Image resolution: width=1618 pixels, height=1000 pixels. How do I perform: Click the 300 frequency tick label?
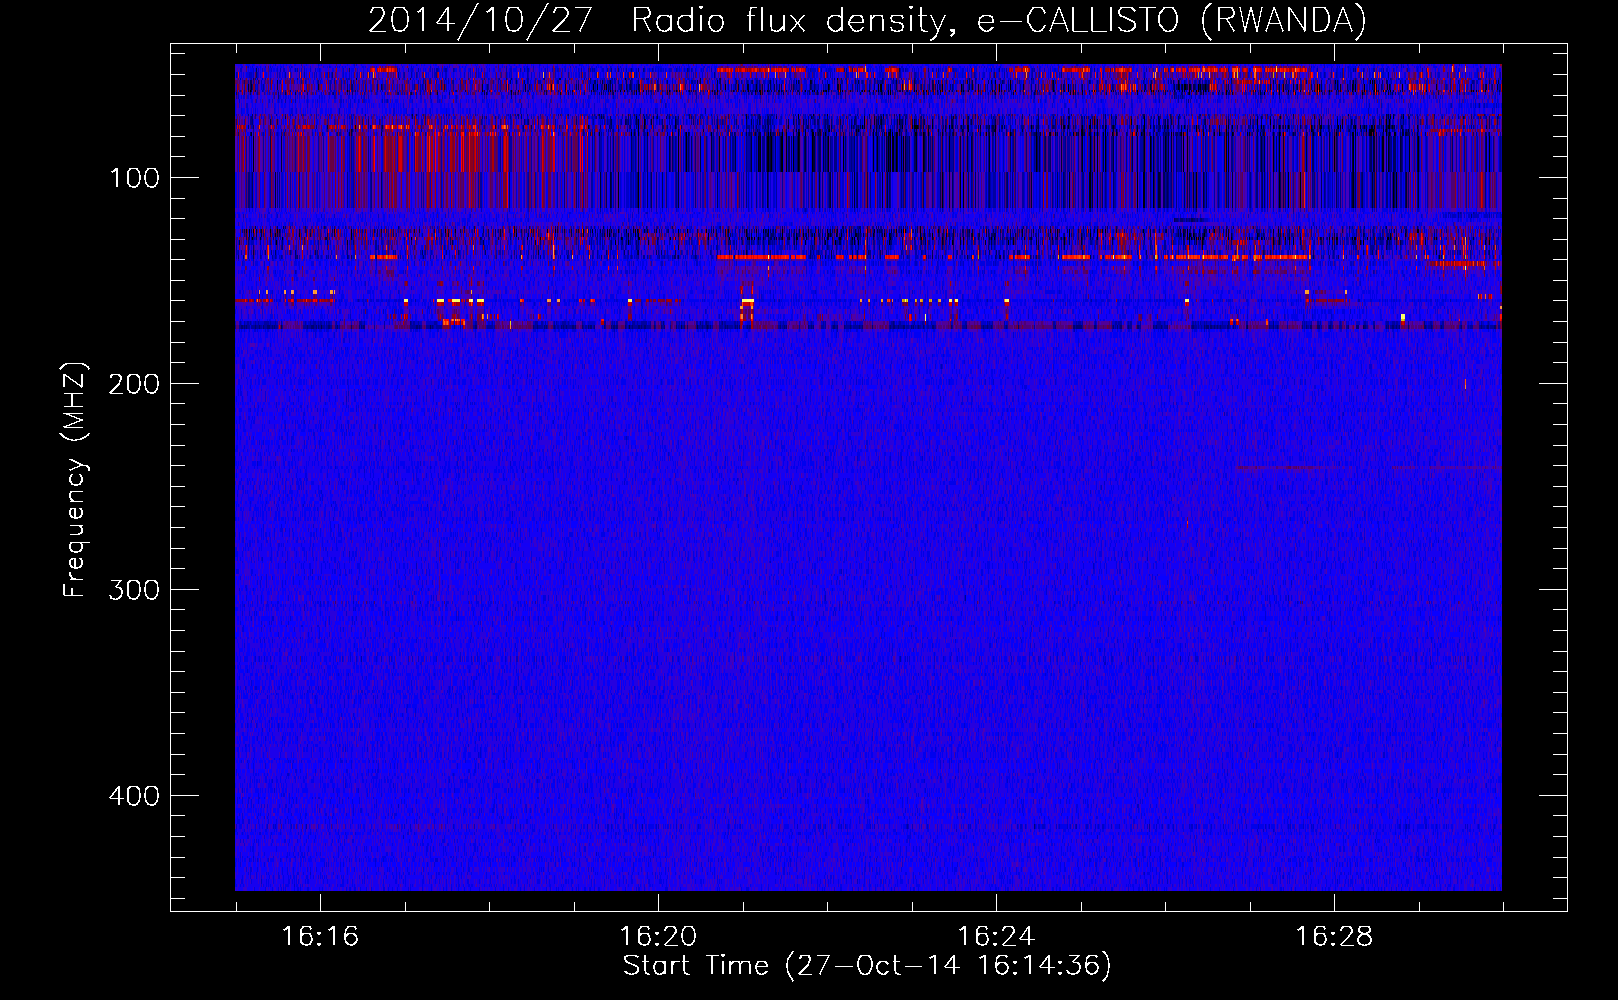click(134, 590)
